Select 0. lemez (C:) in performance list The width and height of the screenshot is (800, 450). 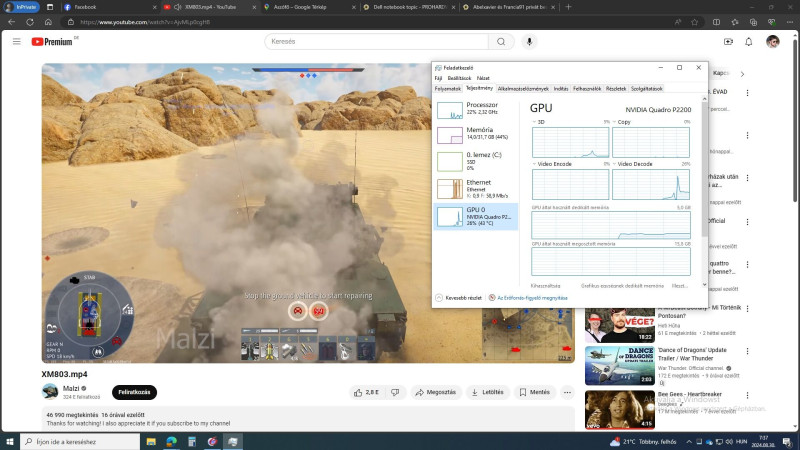click(476, 161)
